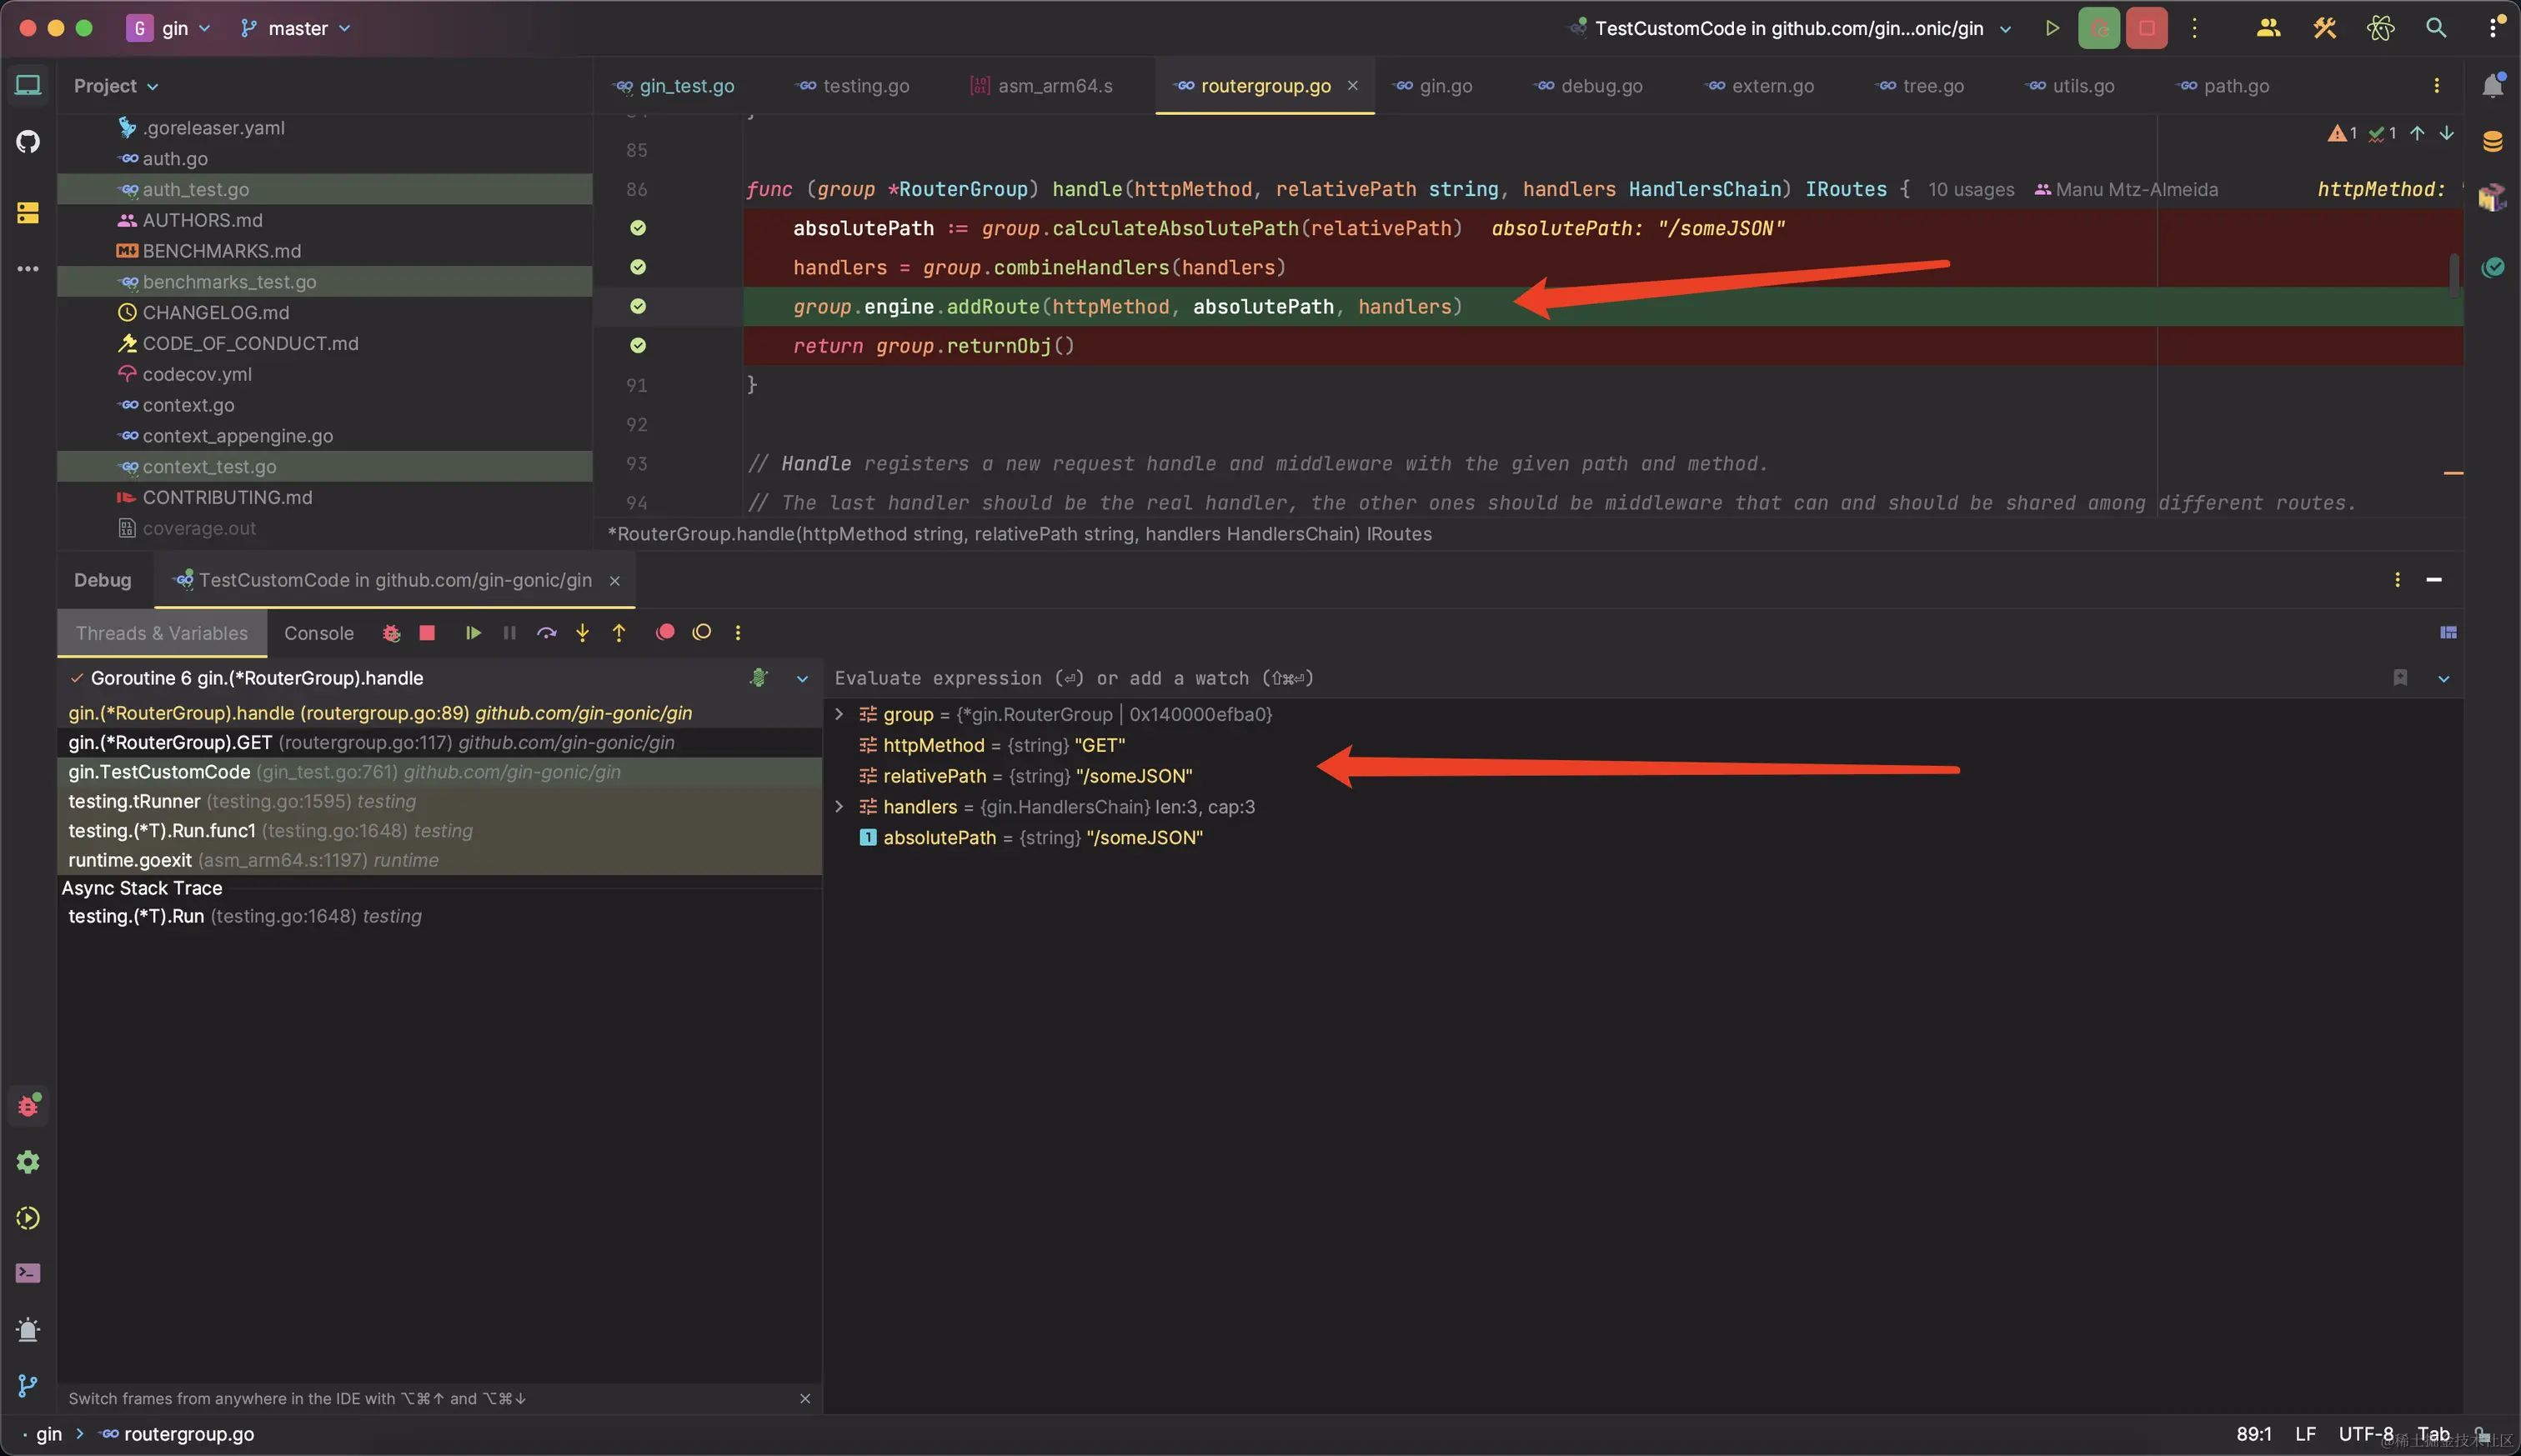Toggle breakpoint on the addRoute line
2521x1456 pixels.
[638, 306]
